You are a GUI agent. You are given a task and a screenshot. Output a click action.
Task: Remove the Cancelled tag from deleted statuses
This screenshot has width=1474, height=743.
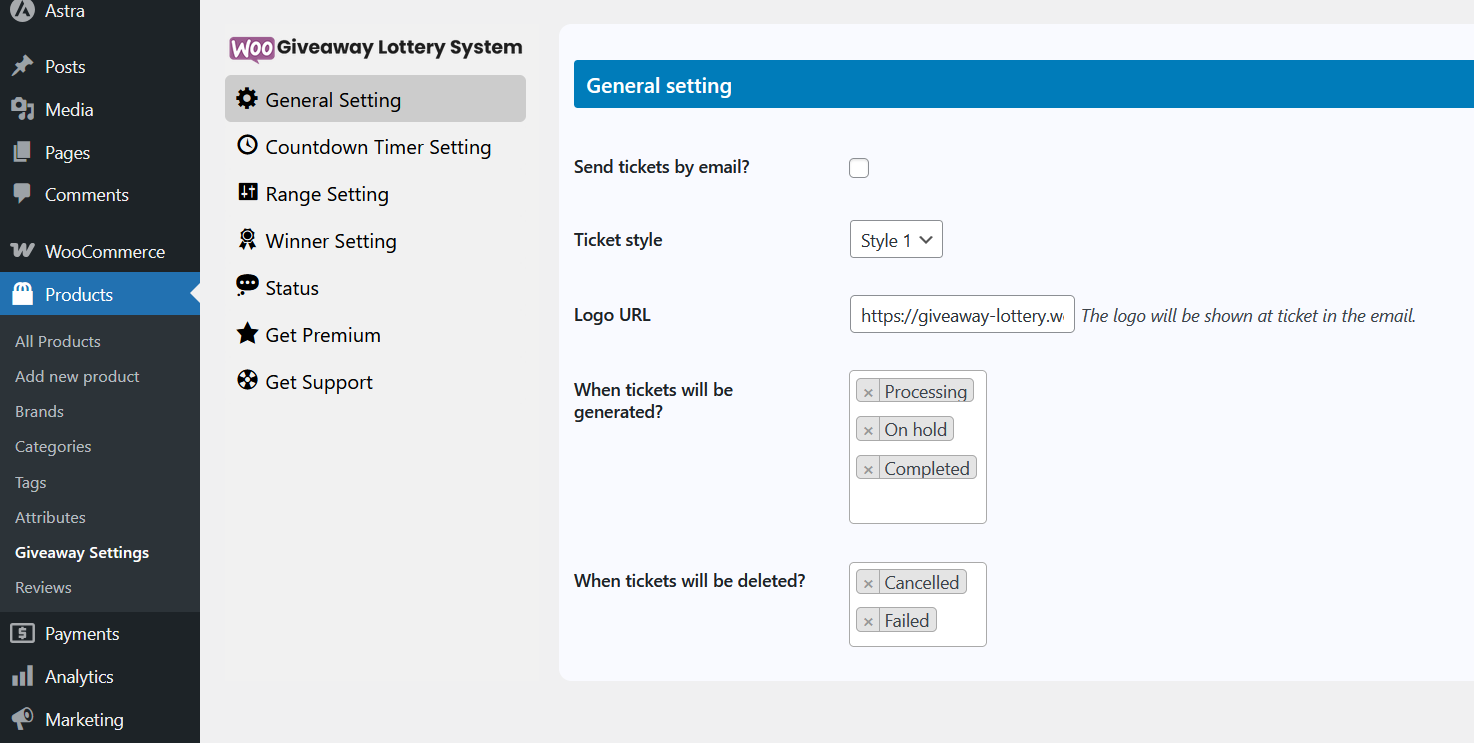point(868,583)
